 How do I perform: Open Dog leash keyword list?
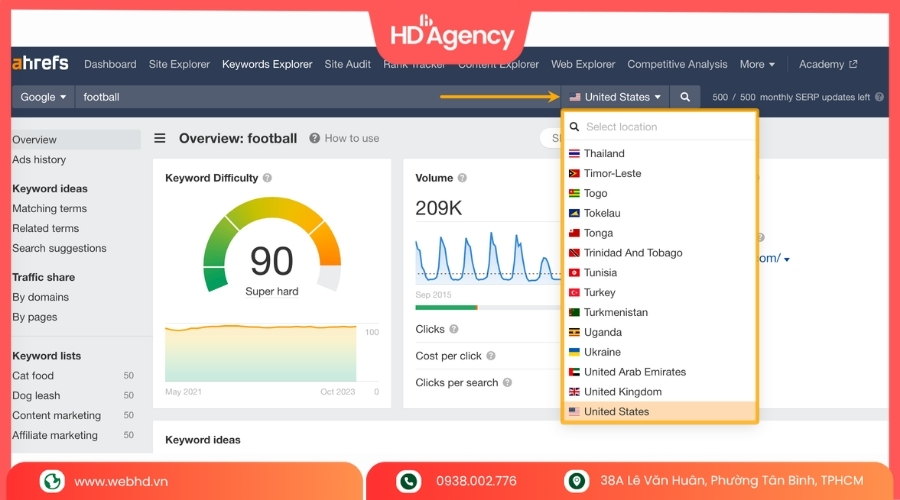(x=36, y=396)
